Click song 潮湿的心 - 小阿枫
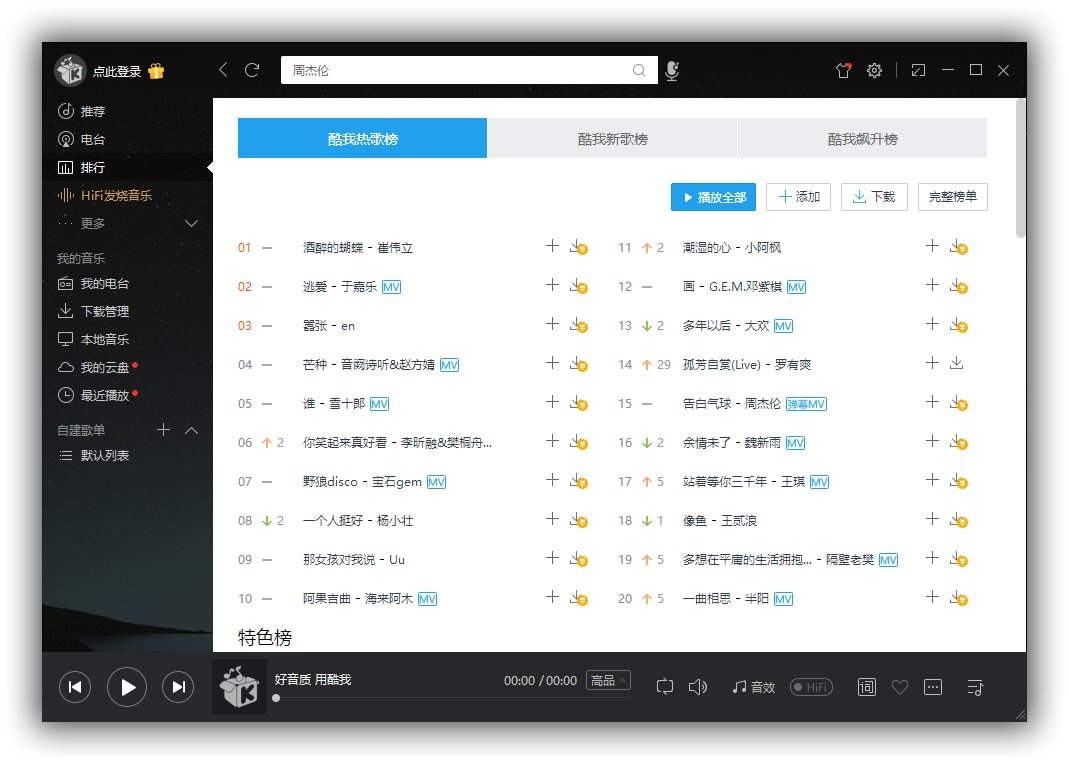This screenshot has height=764, width=1069. coord(732,247)
